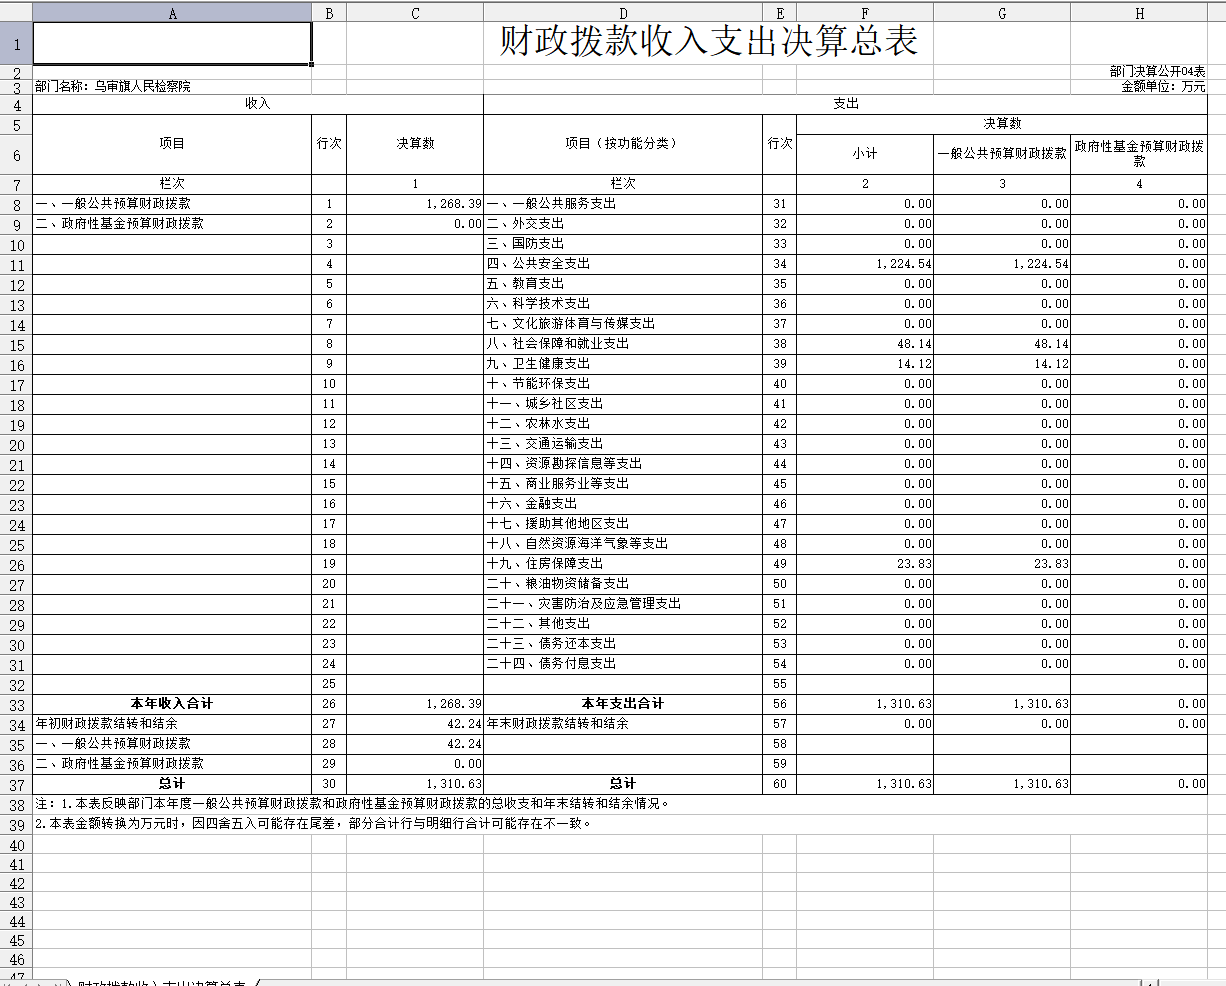Click the 三、国防支出 cell
1226x986 pixels.
click(x=623, y=244)
